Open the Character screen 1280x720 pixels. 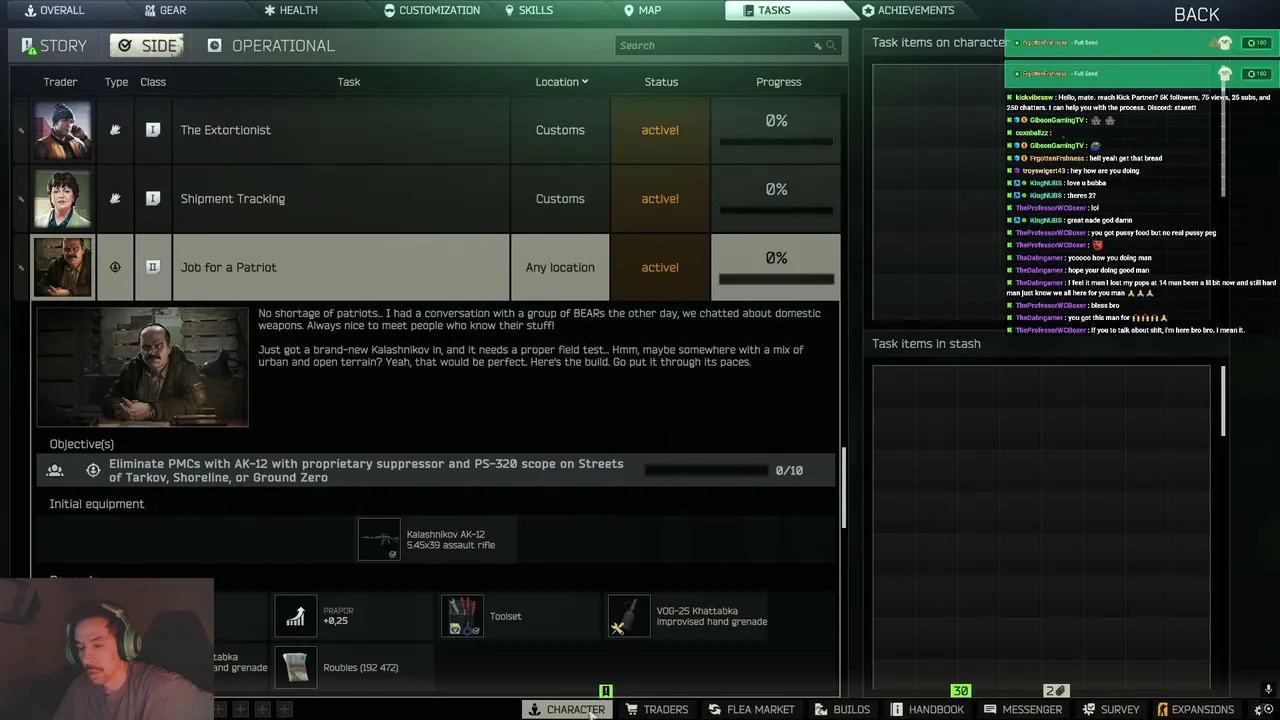(566, 710)
